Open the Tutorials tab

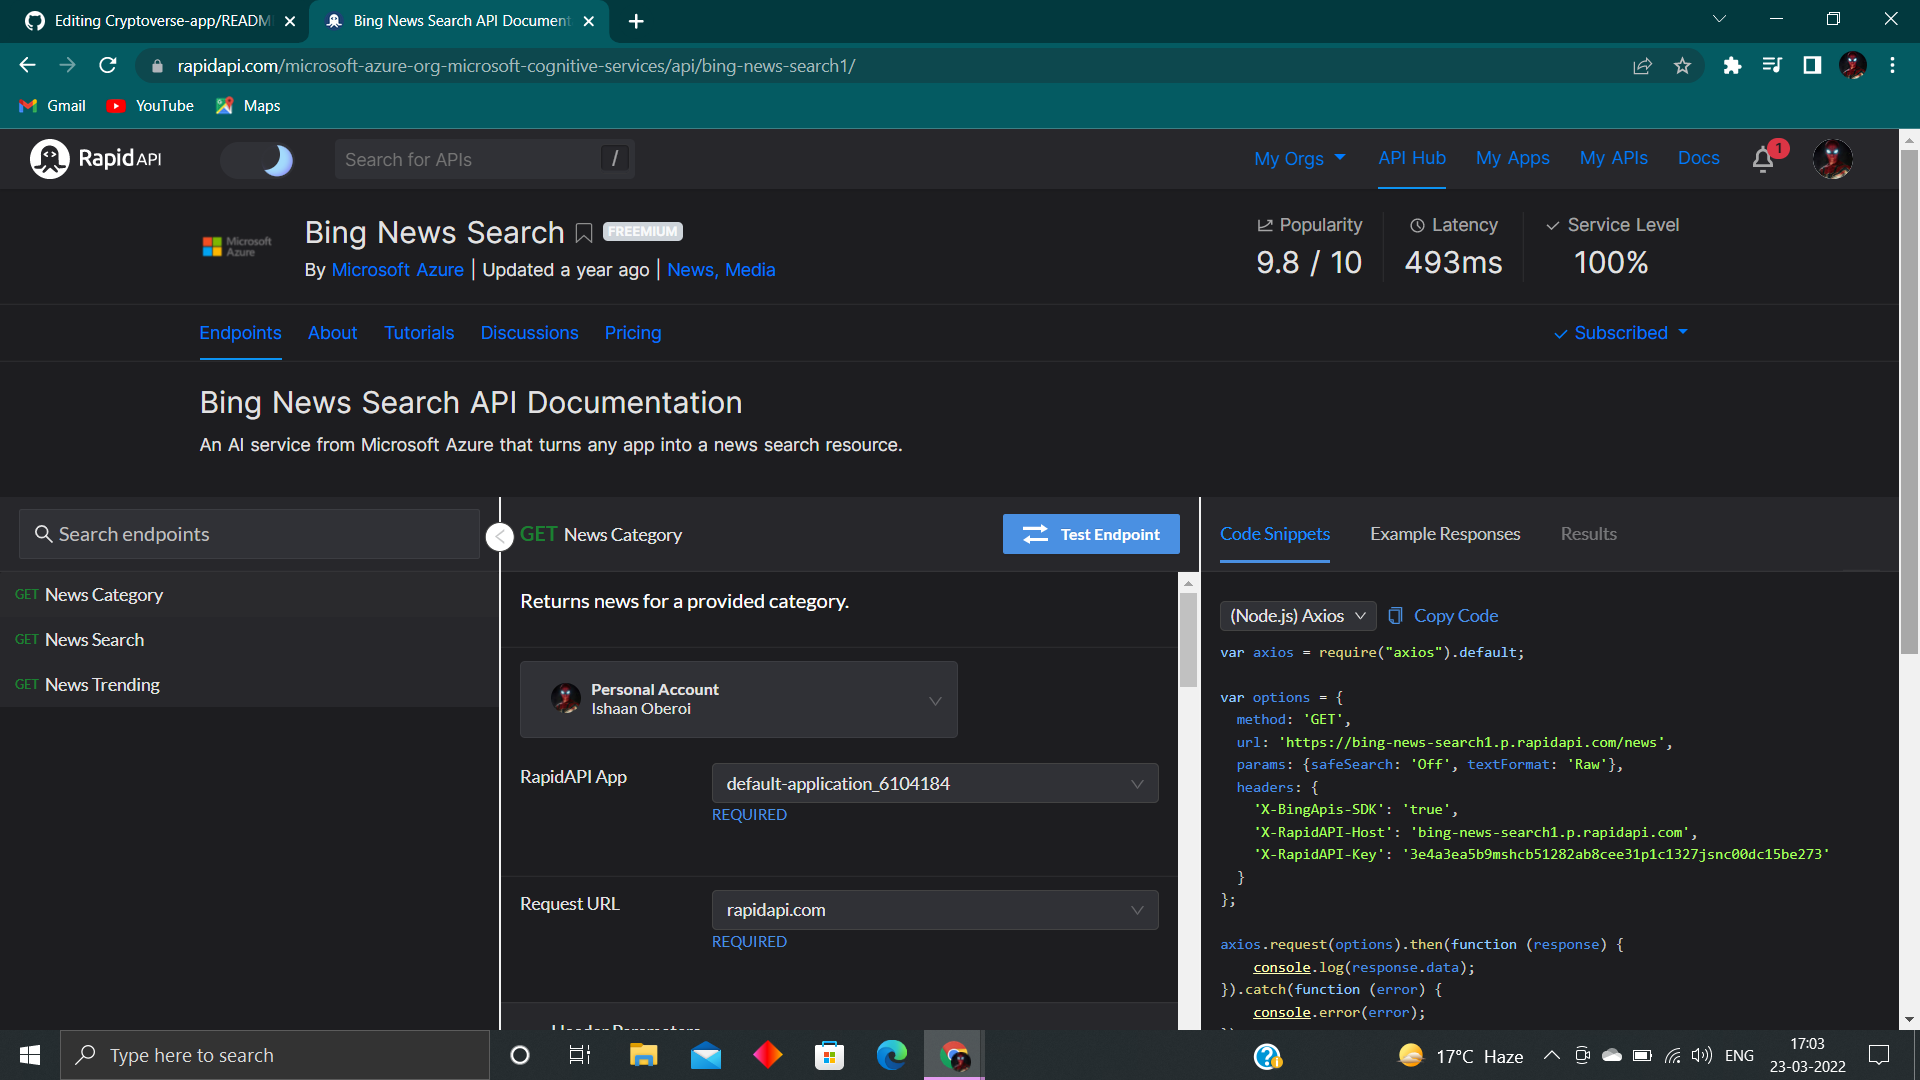click(x=419, y=333)
